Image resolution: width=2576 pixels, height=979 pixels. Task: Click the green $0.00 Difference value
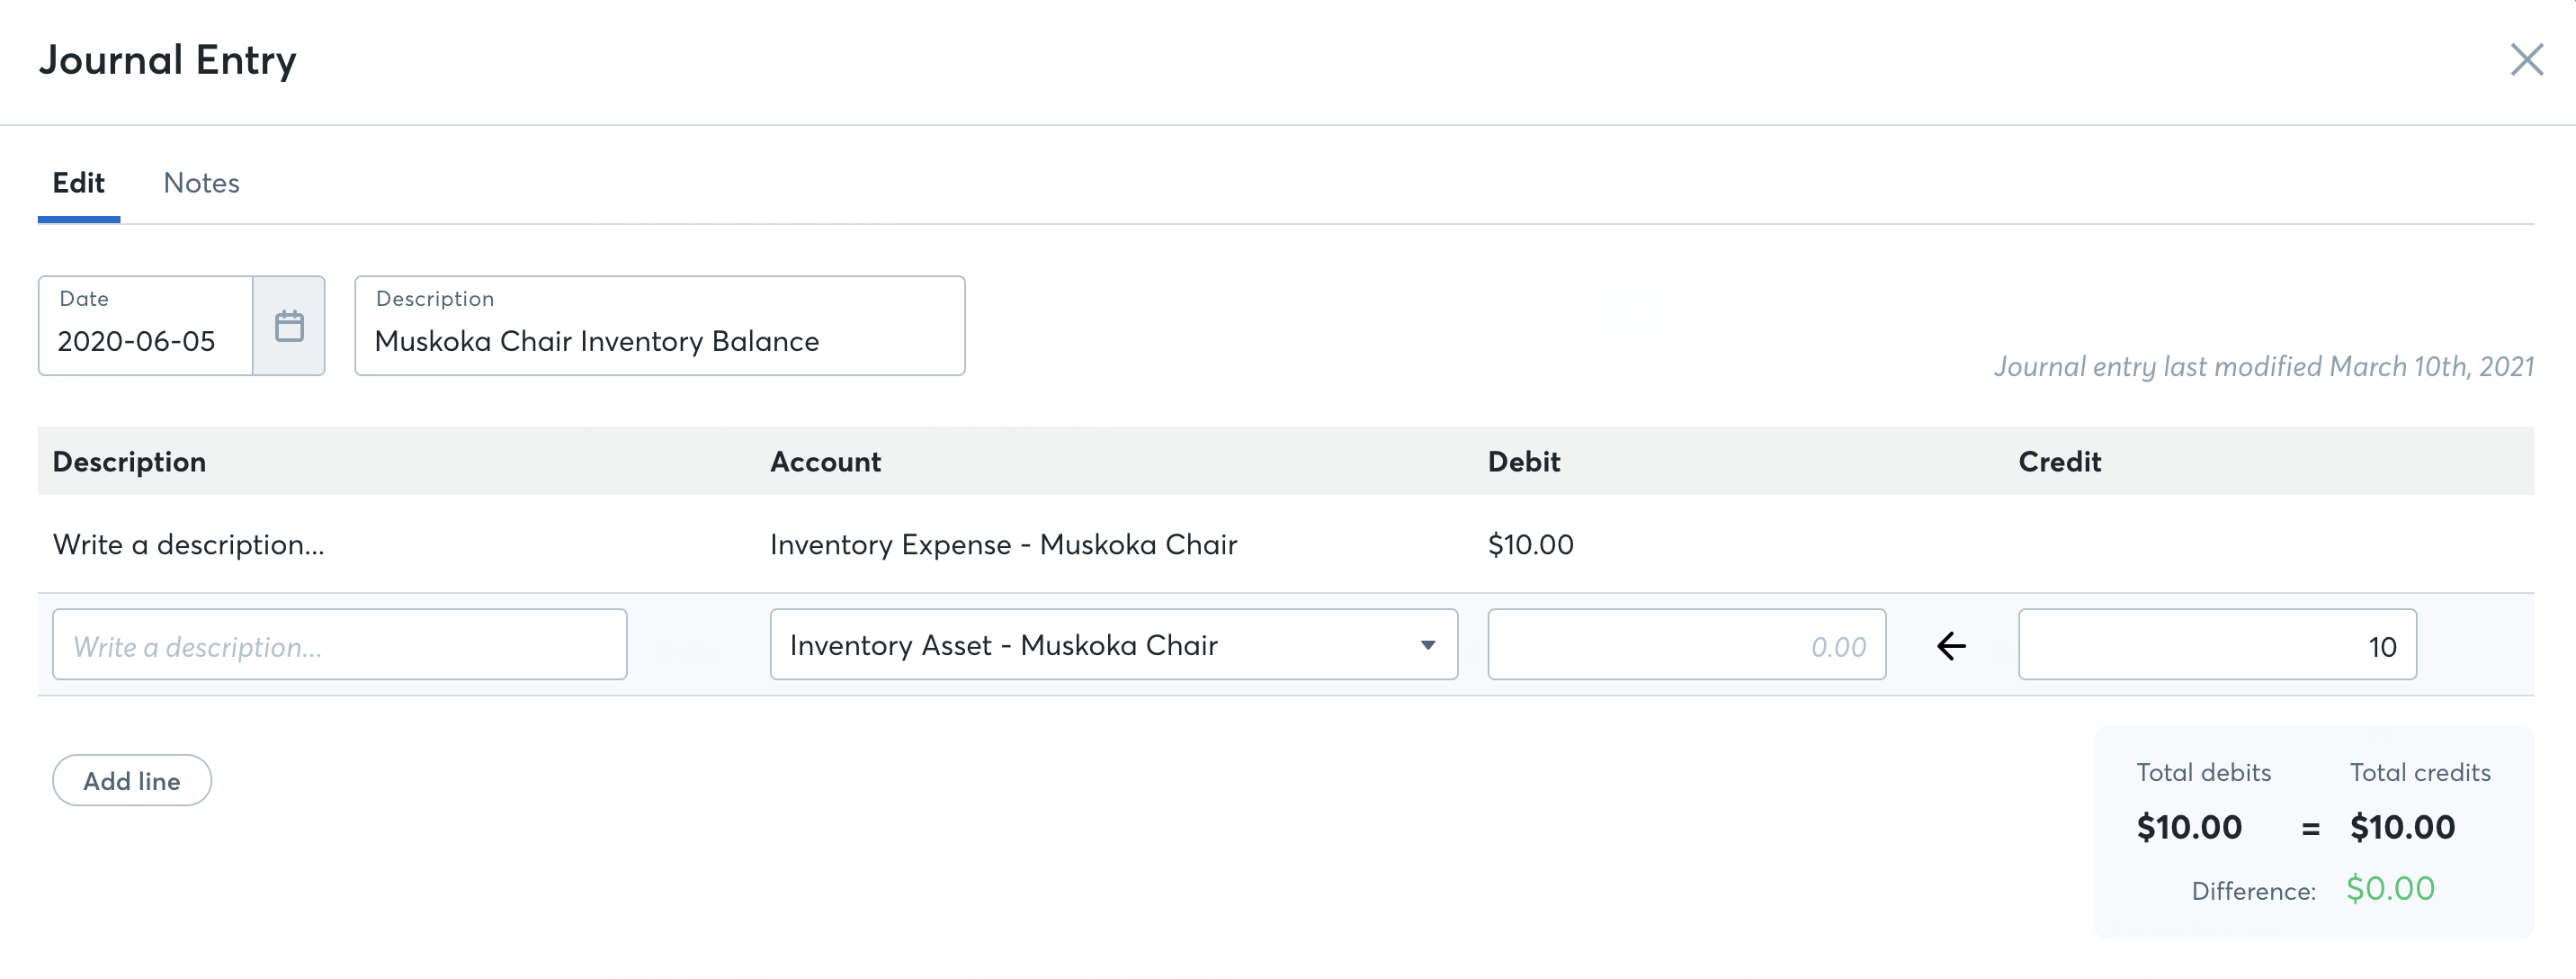pyautogui.click(x=2390, y=889)
